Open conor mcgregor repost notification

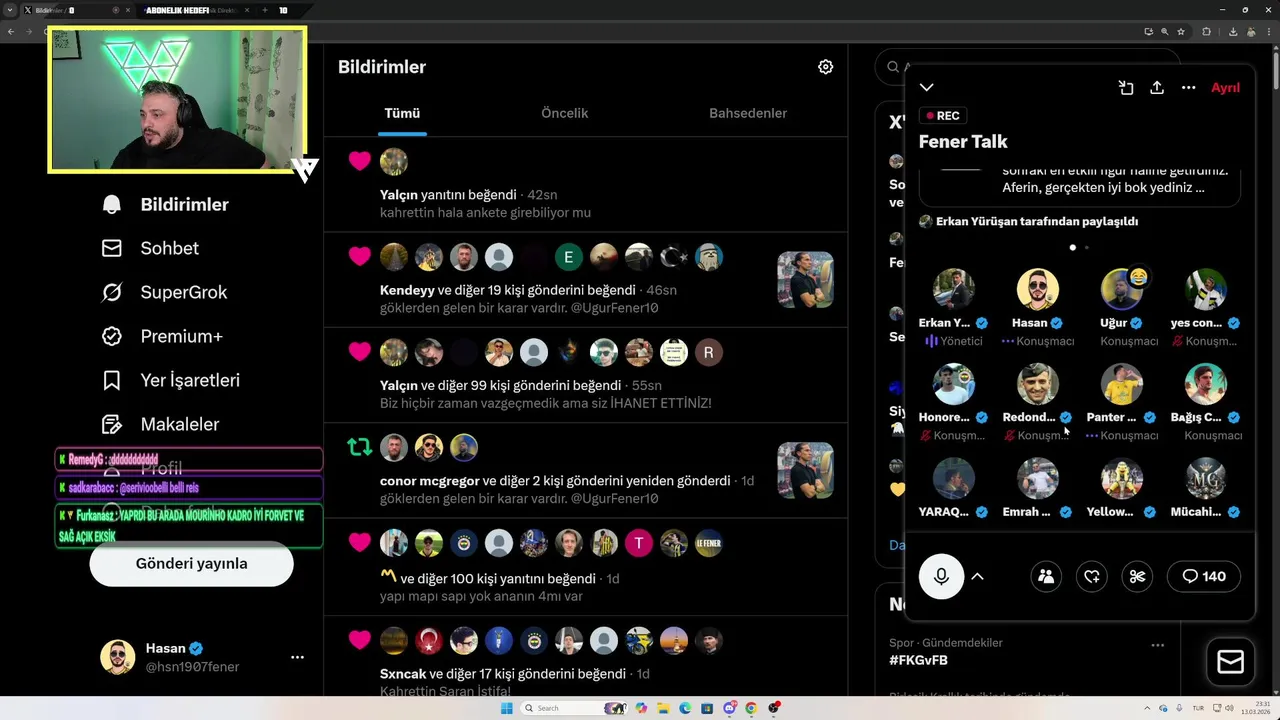pyautogui.click(x=585, y=470)
